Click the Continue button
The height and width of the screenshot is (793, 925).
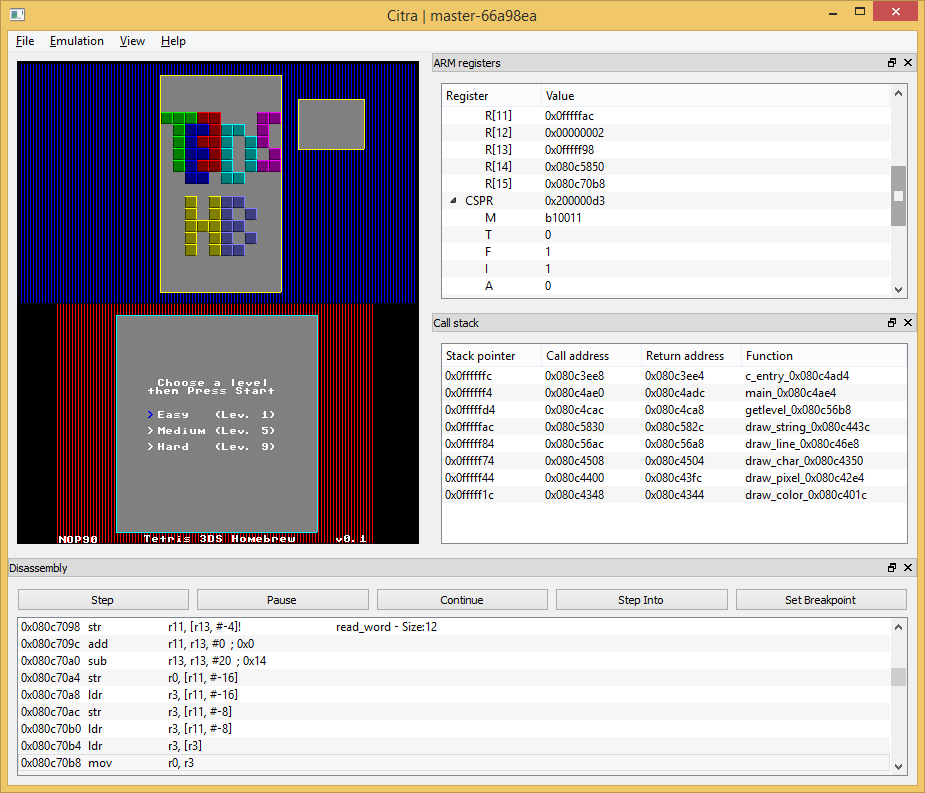click(x=461, y=600)
